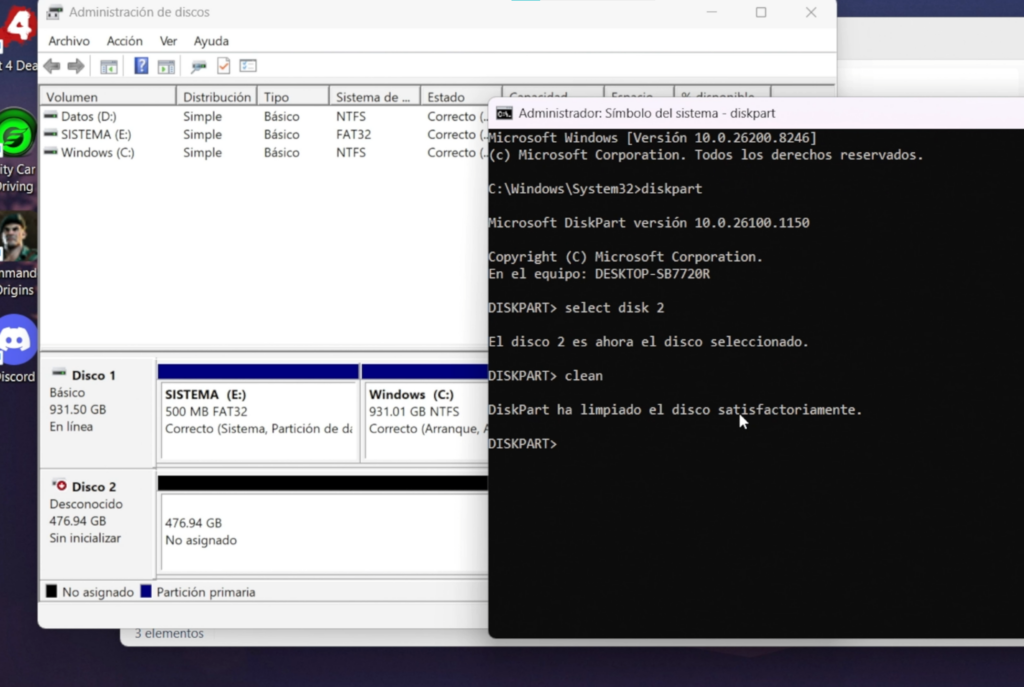Click the blue Partición primaria legend swatch
The image size is (1024, 687).
coord(146,592)
